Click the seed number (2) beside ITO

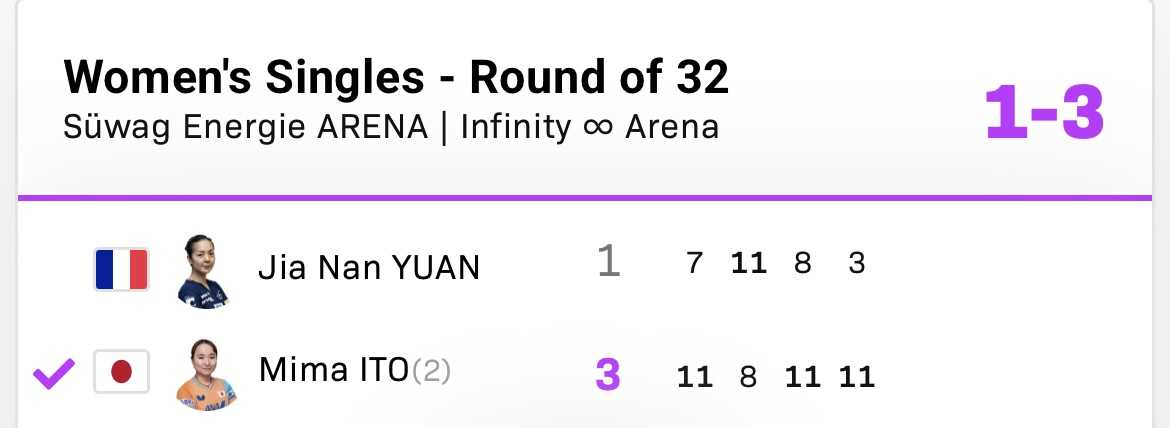pos(432,372)
